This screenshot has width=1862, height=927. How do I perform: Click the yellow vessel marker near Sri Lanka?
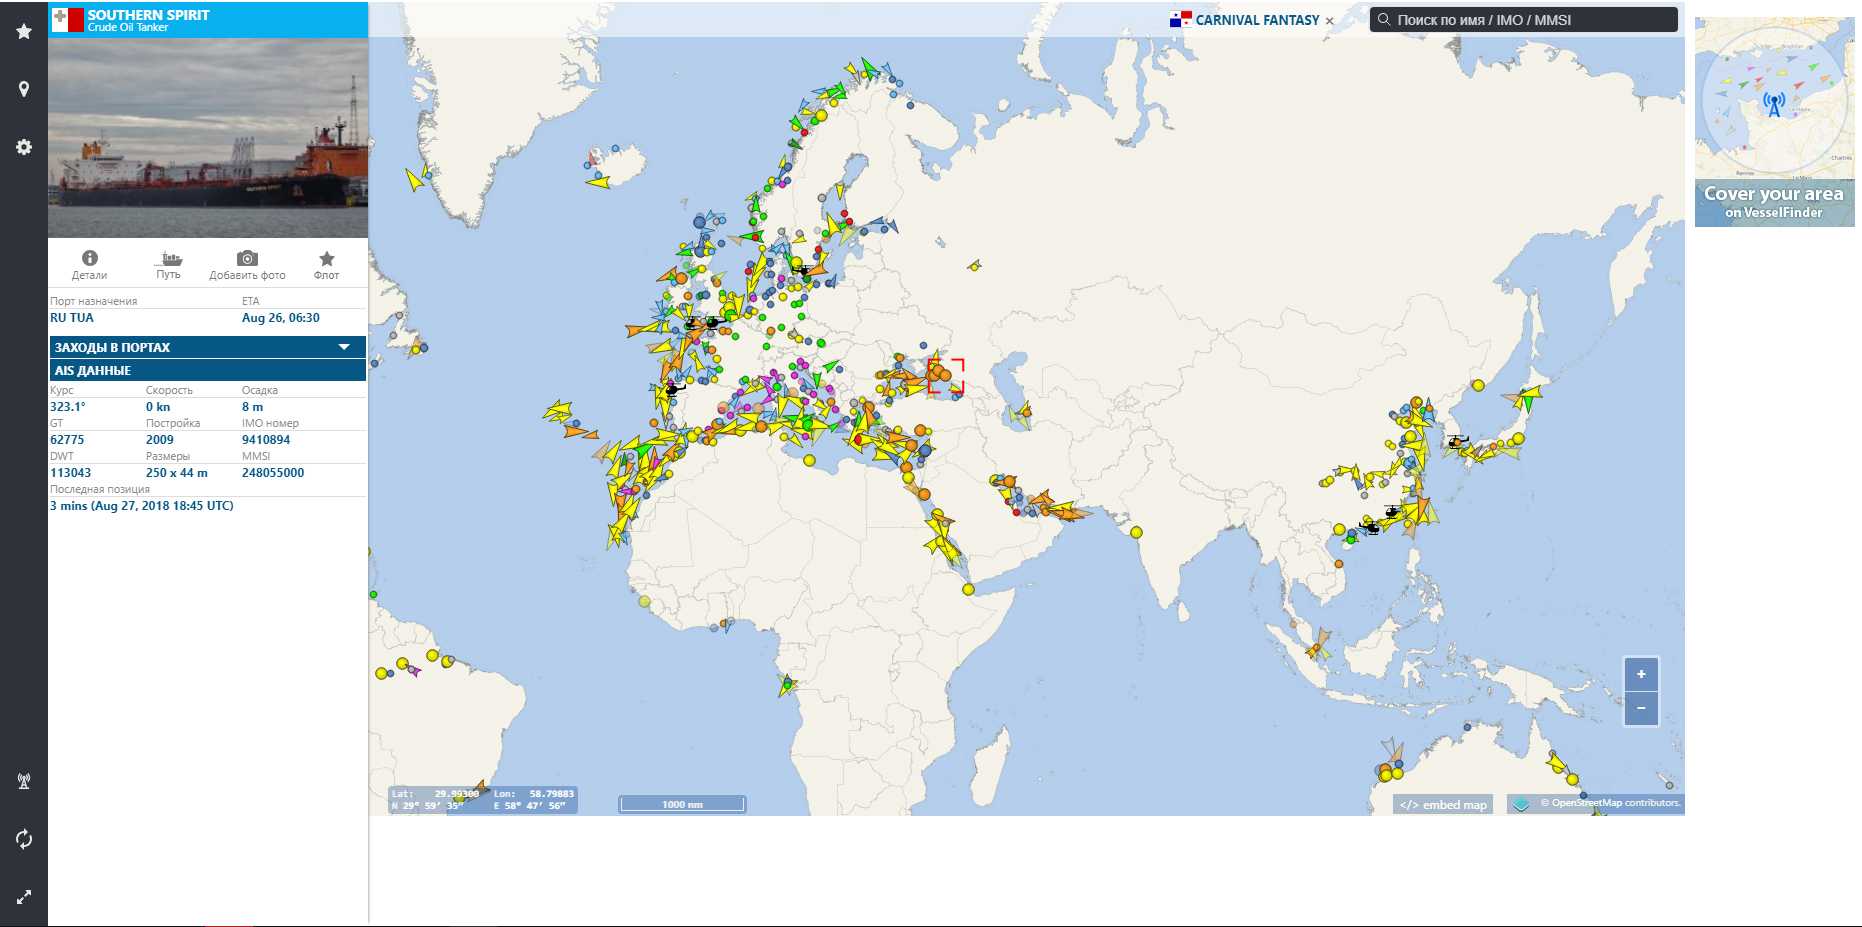tap(1136, 532)
